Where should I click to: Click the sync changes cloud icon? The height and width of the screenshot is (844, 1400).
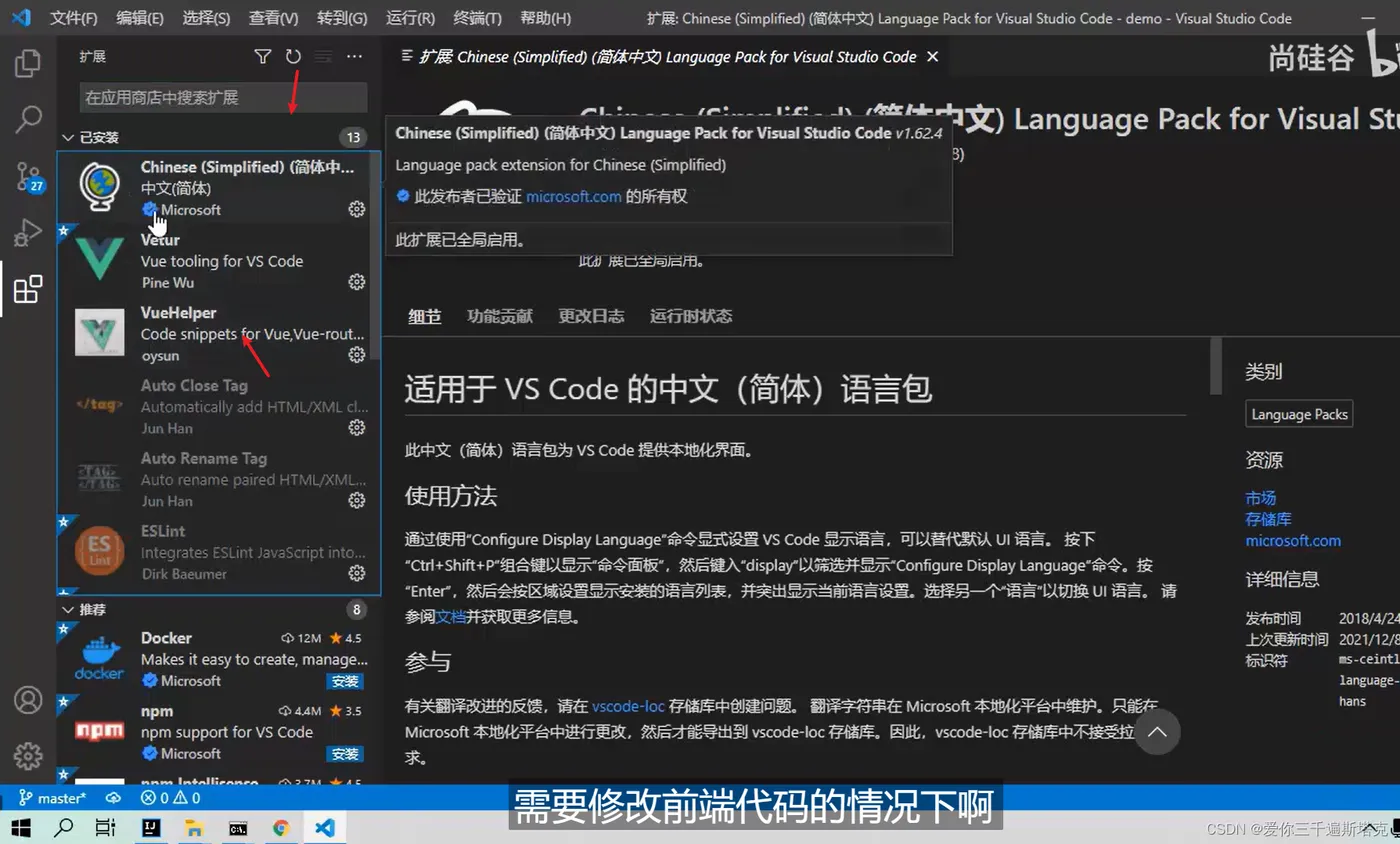coord(113,798)
